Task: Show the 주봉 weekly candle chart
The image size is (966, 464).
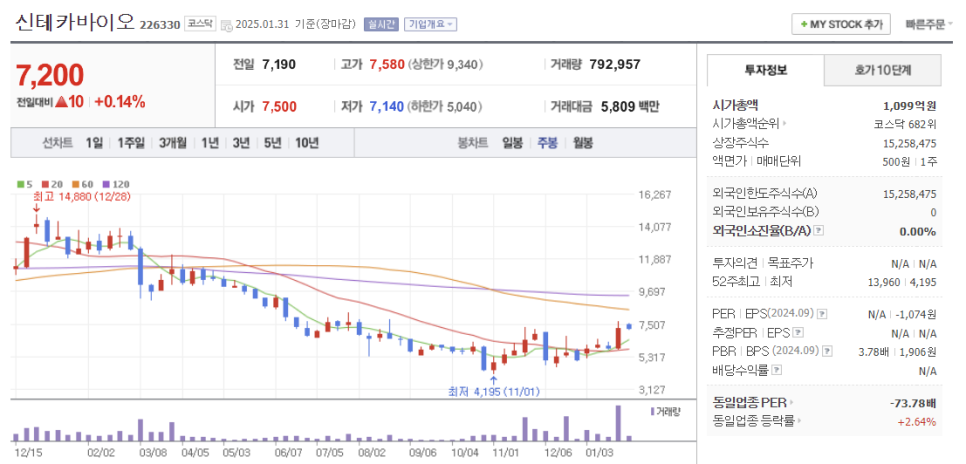Action: (547, 143)
